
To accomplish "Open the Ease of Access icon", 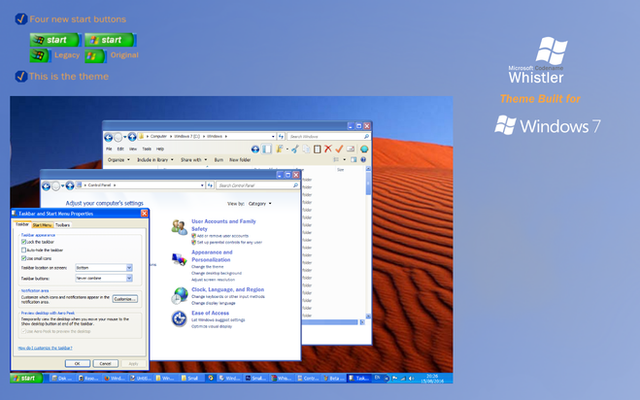I will click(179, 319).
